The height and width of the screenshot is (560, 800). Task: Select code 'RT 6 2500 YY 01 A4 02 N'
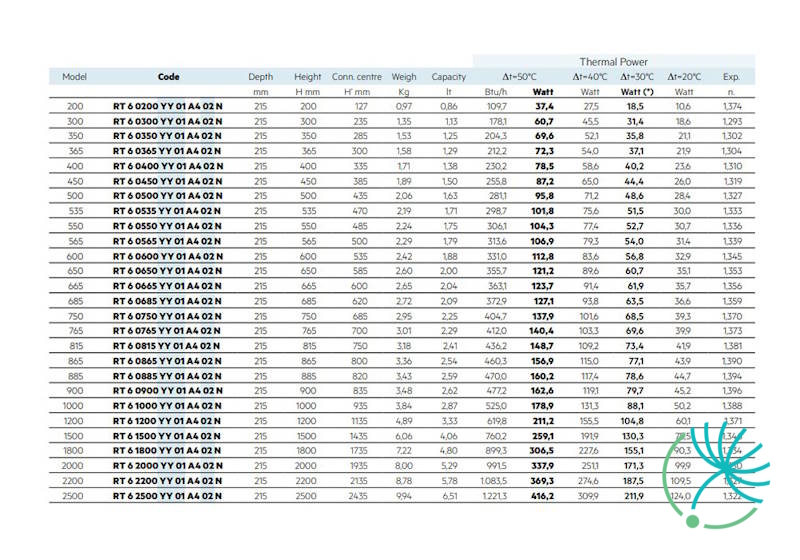(x=167, y=496)
